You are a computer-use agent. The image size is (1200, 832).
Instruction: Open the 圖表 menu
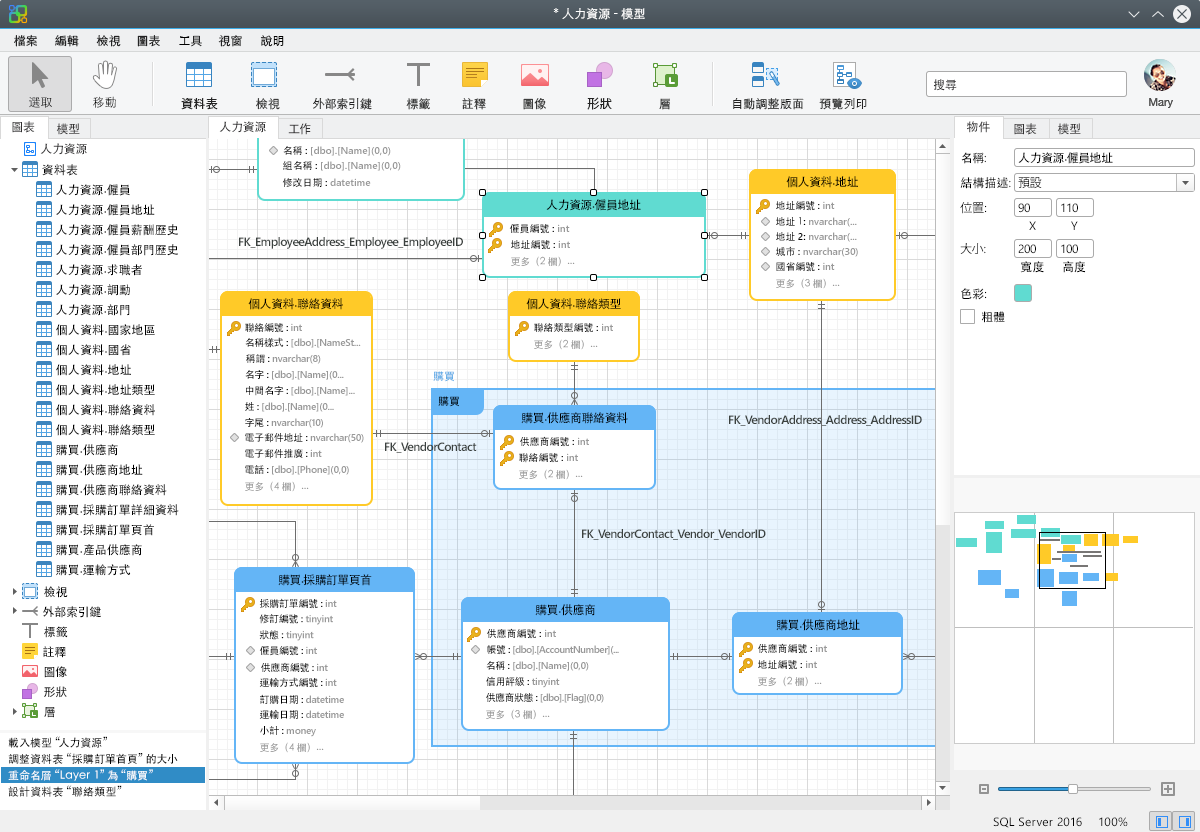point(149,41)
